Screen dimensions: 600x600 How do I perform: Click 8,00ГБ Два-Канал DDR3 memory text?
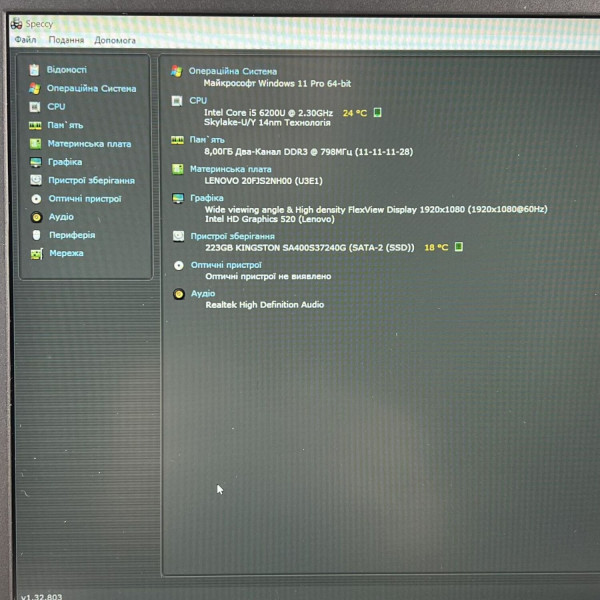tap(309, 152)
